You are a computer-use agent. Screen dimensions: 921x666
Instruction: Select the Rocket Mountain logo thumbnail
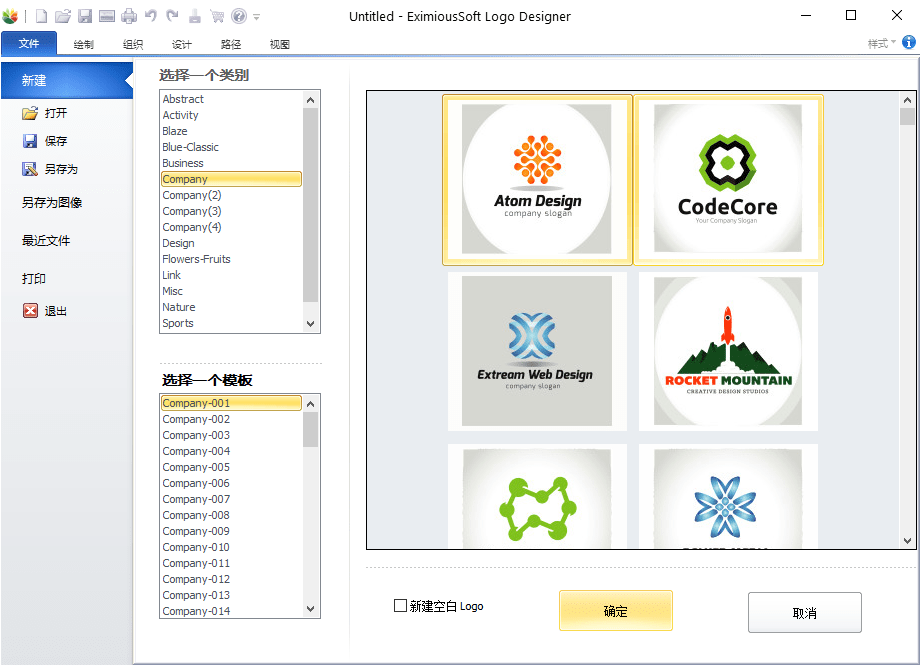728,351
